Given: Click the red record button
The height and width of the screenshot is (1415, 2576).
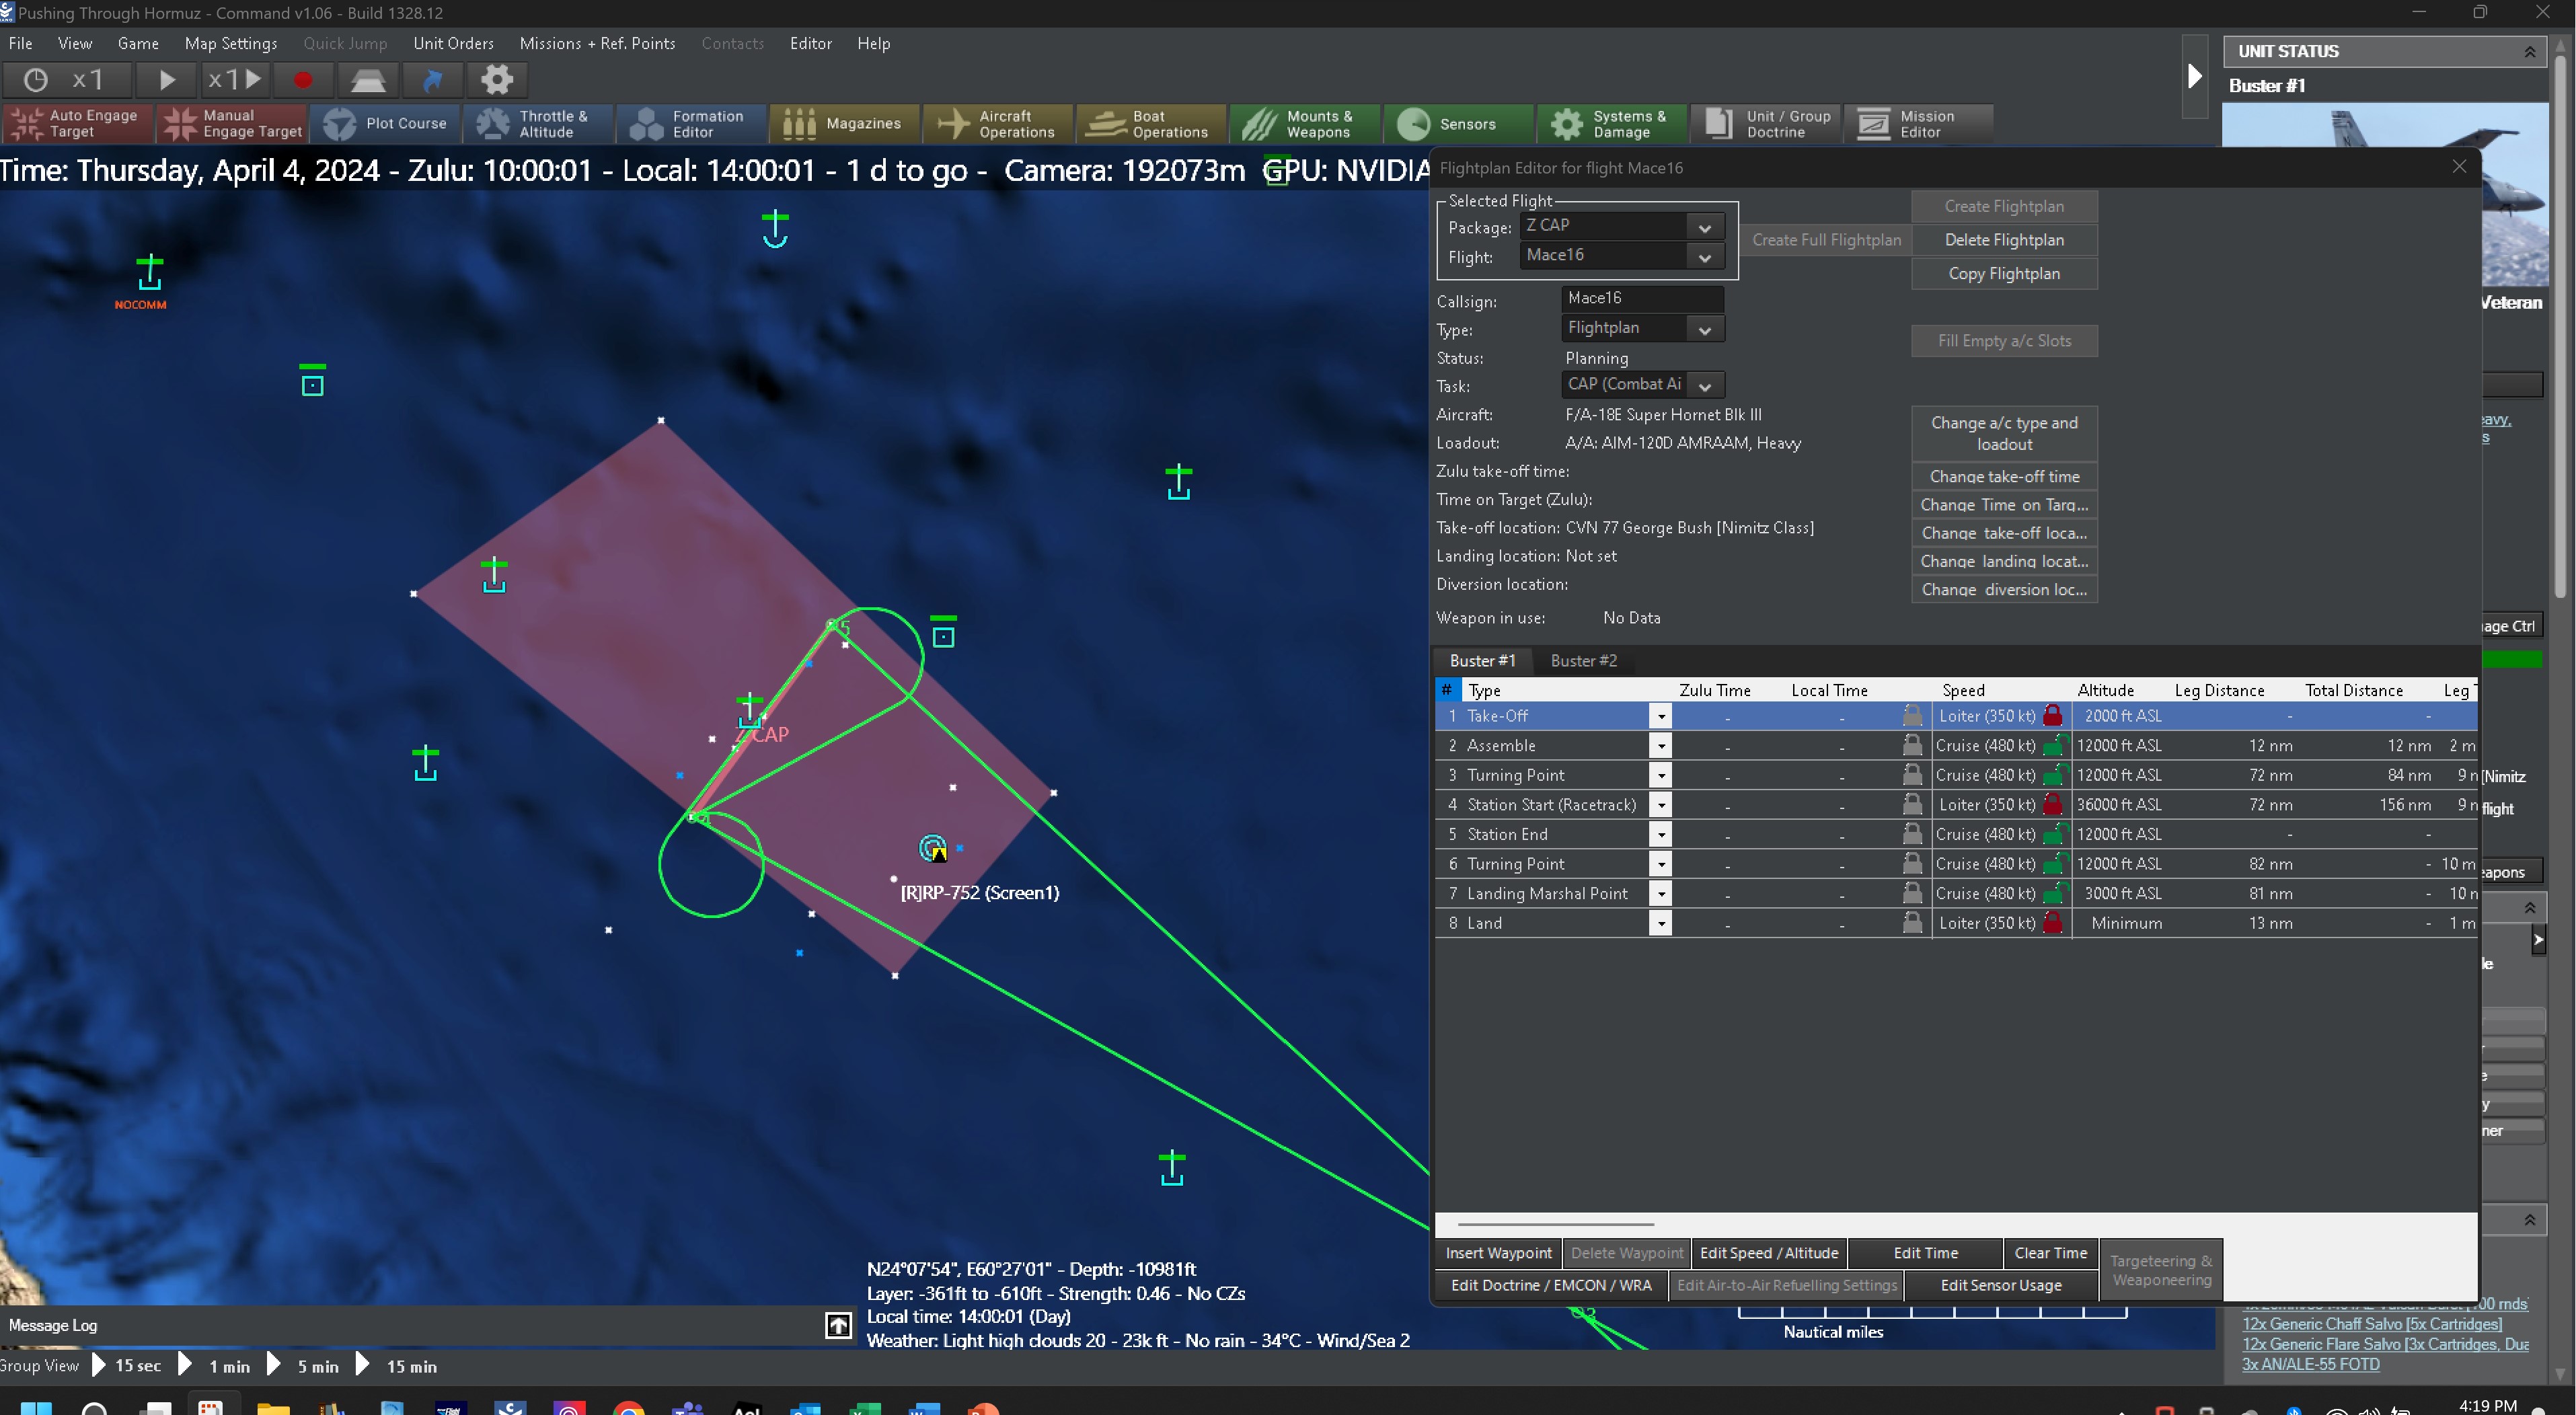Looking at the screenshot, I should 303,79.
